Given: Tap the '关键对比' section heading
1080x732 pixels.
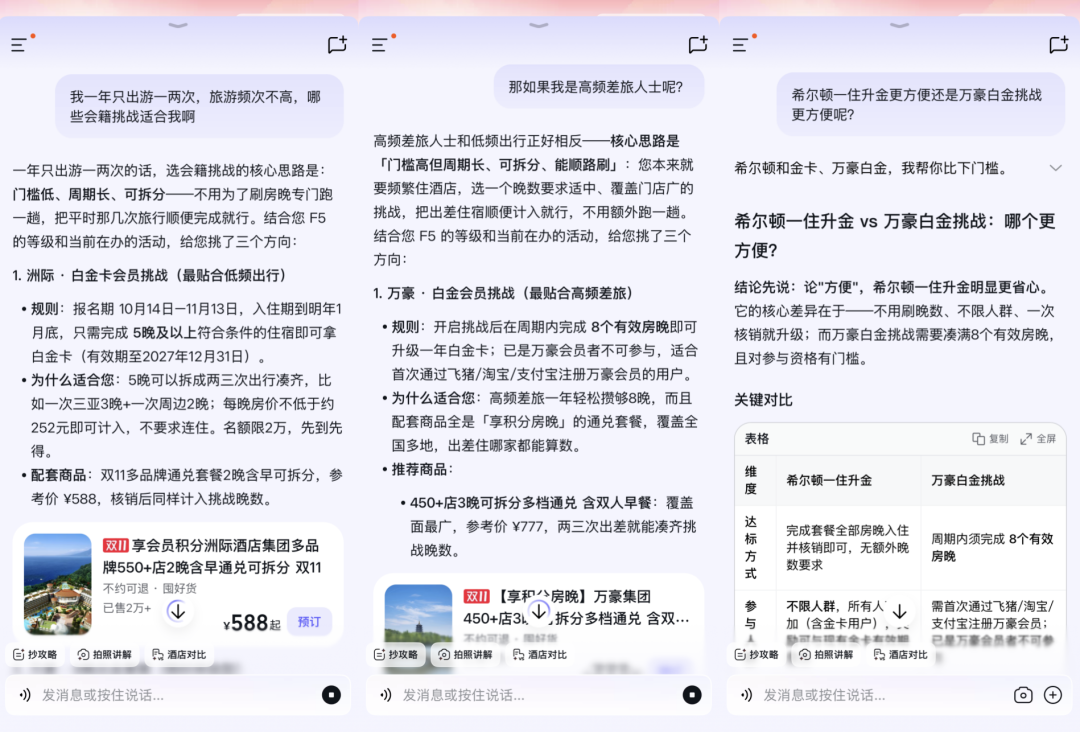Looking at the screenshot, I should point(763,400).
